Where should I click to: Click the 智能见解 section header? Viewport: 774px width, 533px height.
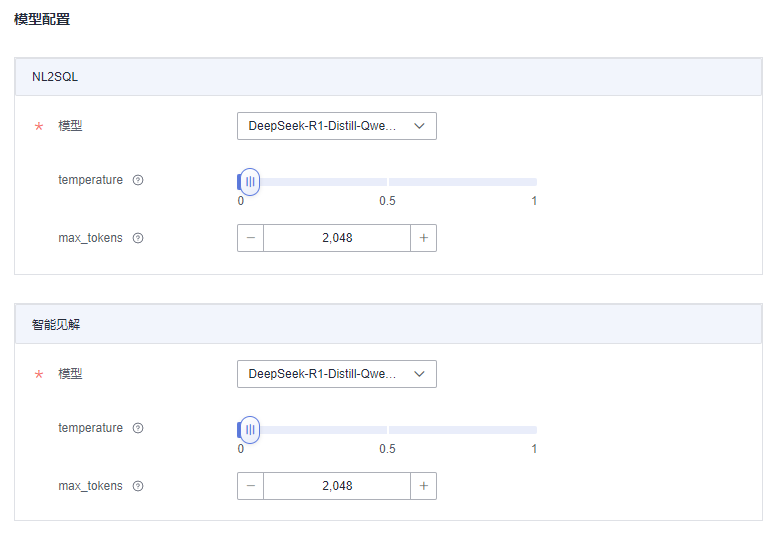(x=388, y=325)
